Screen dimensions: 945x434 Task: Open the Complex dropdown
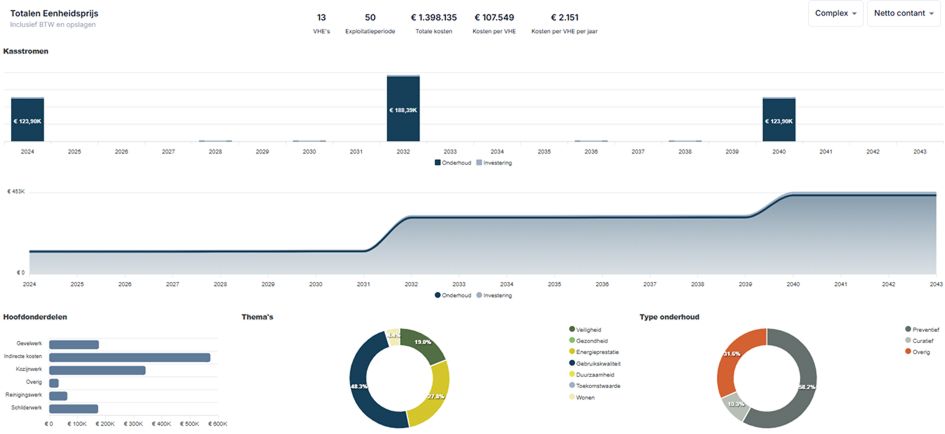coord(836,14)
